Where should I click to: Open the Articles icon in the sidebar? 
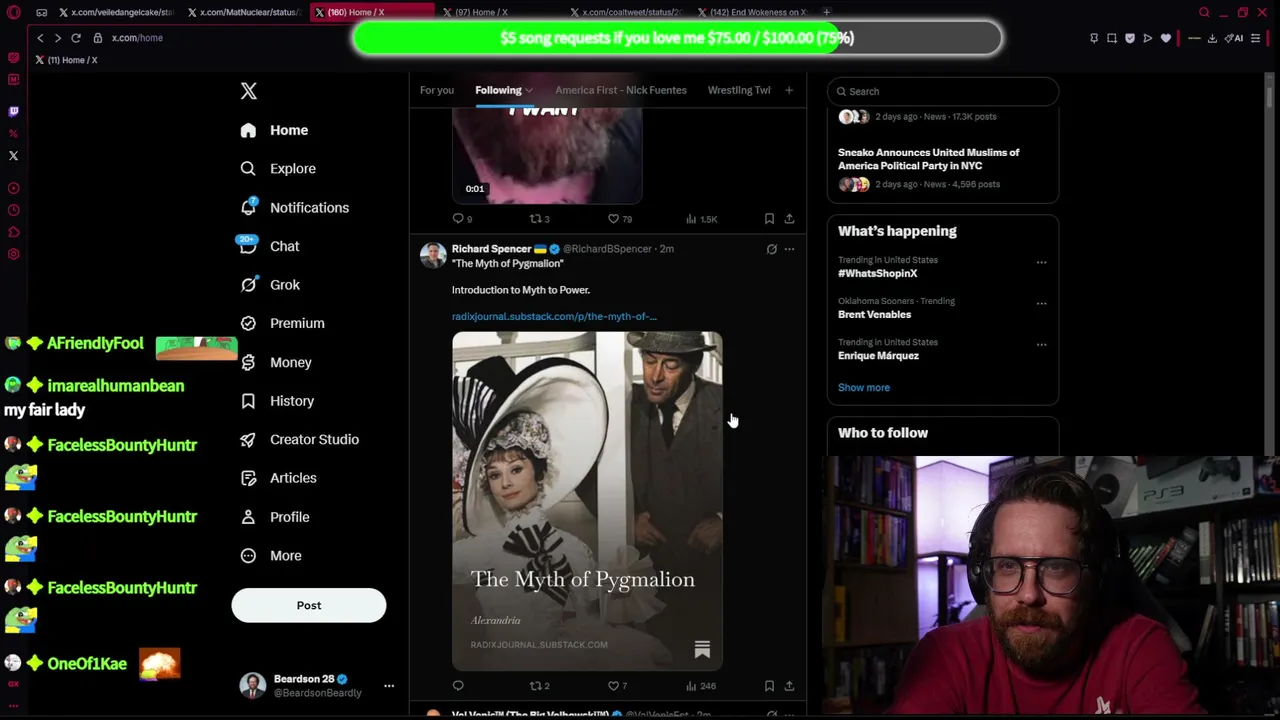tap(248, 478)
